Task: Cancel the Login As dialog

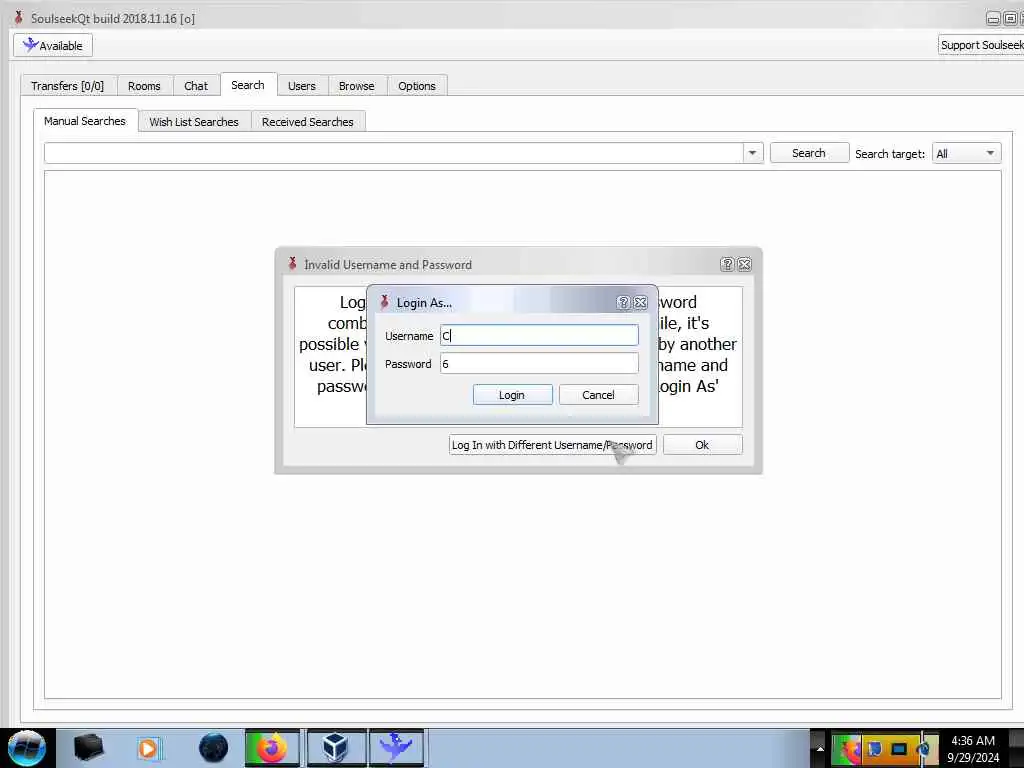Action: pyautogui.click(x=598, y=394)
